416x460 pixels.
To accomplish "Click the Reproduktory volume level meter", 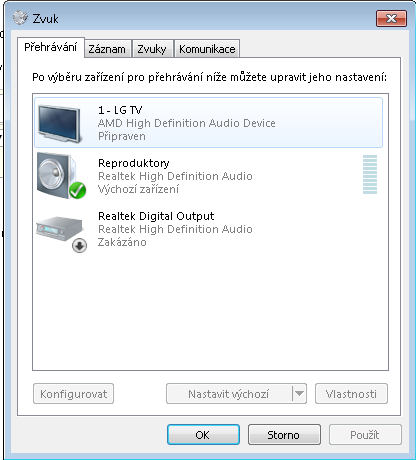I will 370,174.
